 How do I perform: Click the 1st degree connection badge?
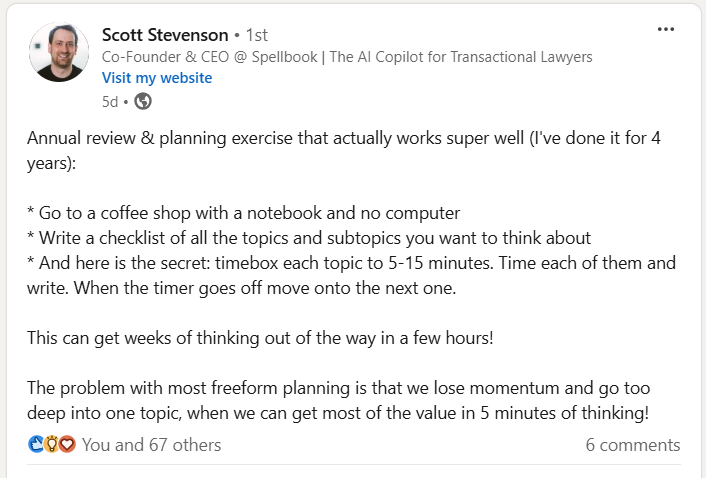click(257, 35)
